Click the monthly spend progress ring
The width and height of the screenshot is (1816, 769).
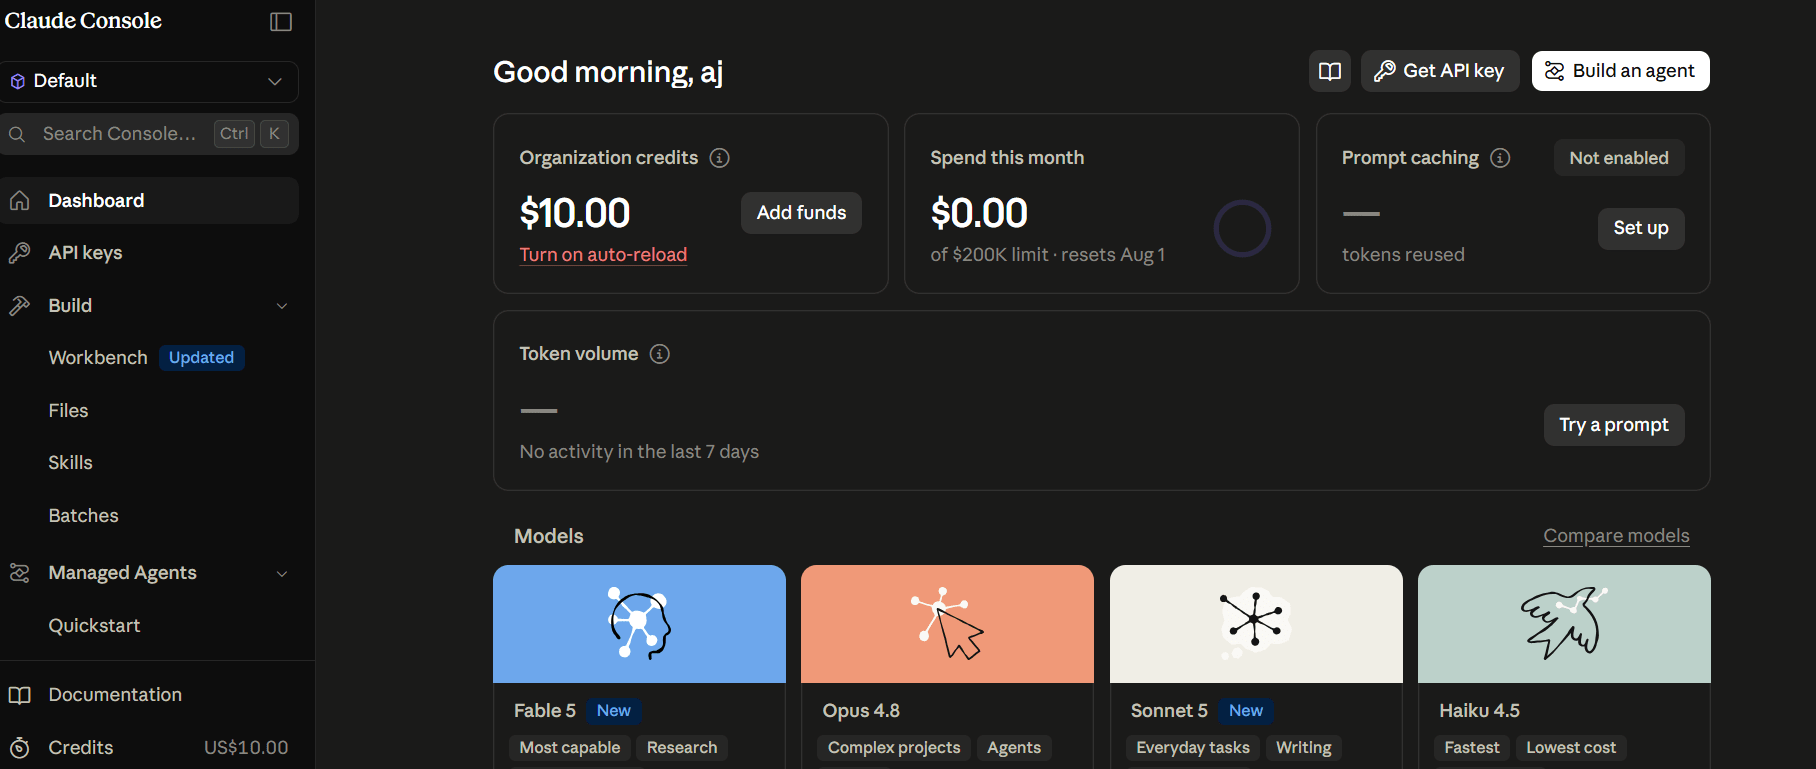tap(1242, 228)
